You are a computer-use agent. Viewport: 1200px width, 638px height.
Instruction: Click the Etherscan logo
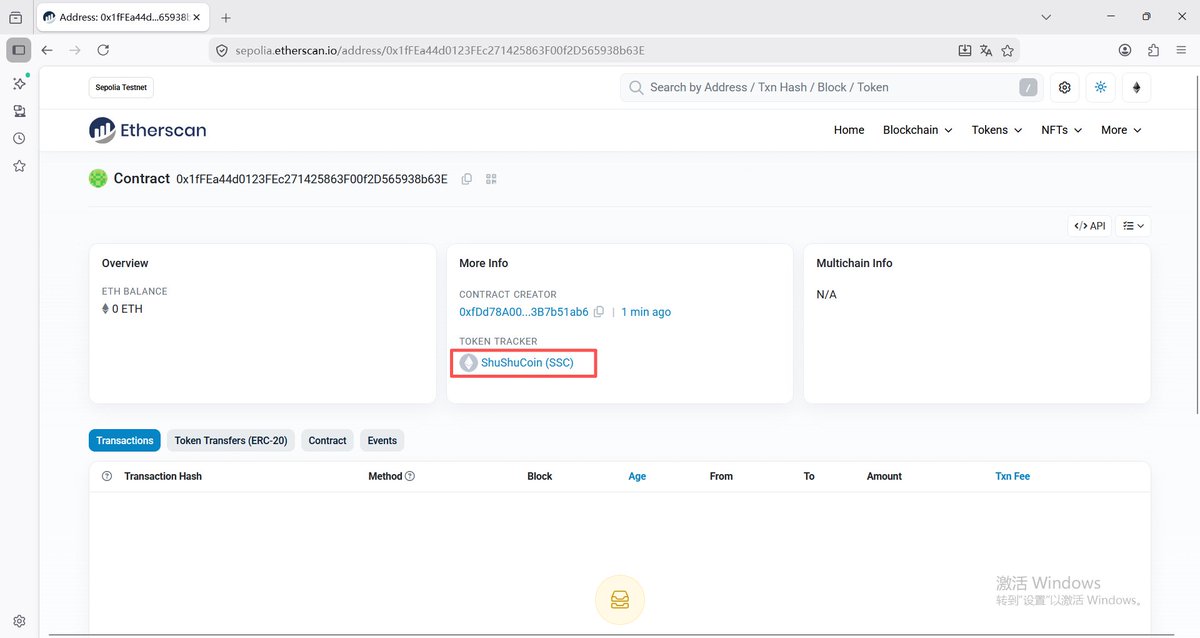pyautogui.click(x=148, y=130)
